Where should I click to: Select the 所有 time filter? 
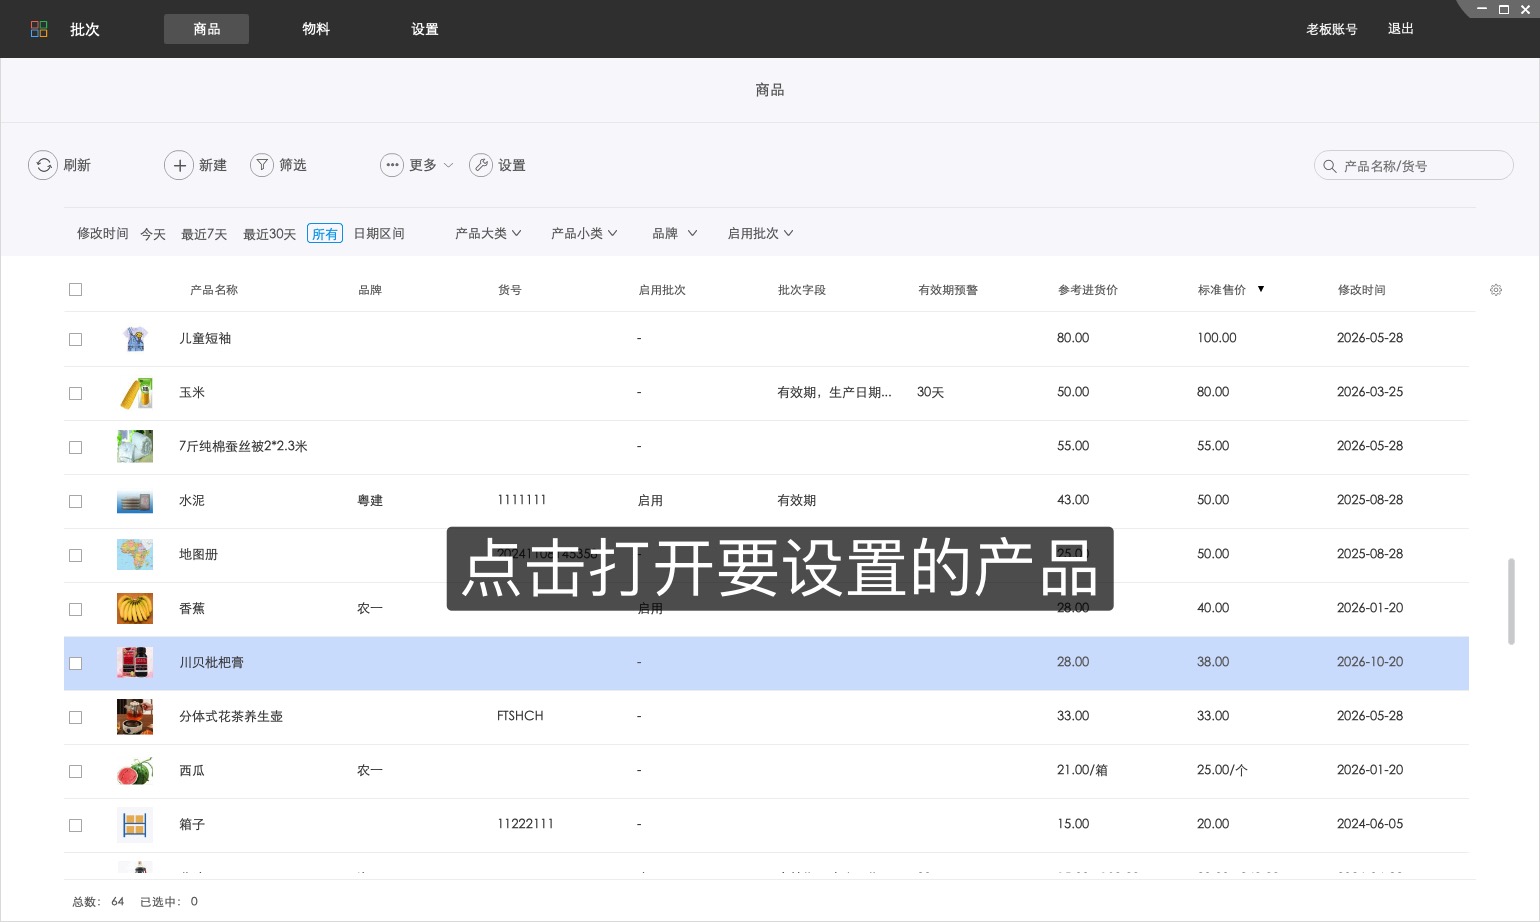point(325,234)
